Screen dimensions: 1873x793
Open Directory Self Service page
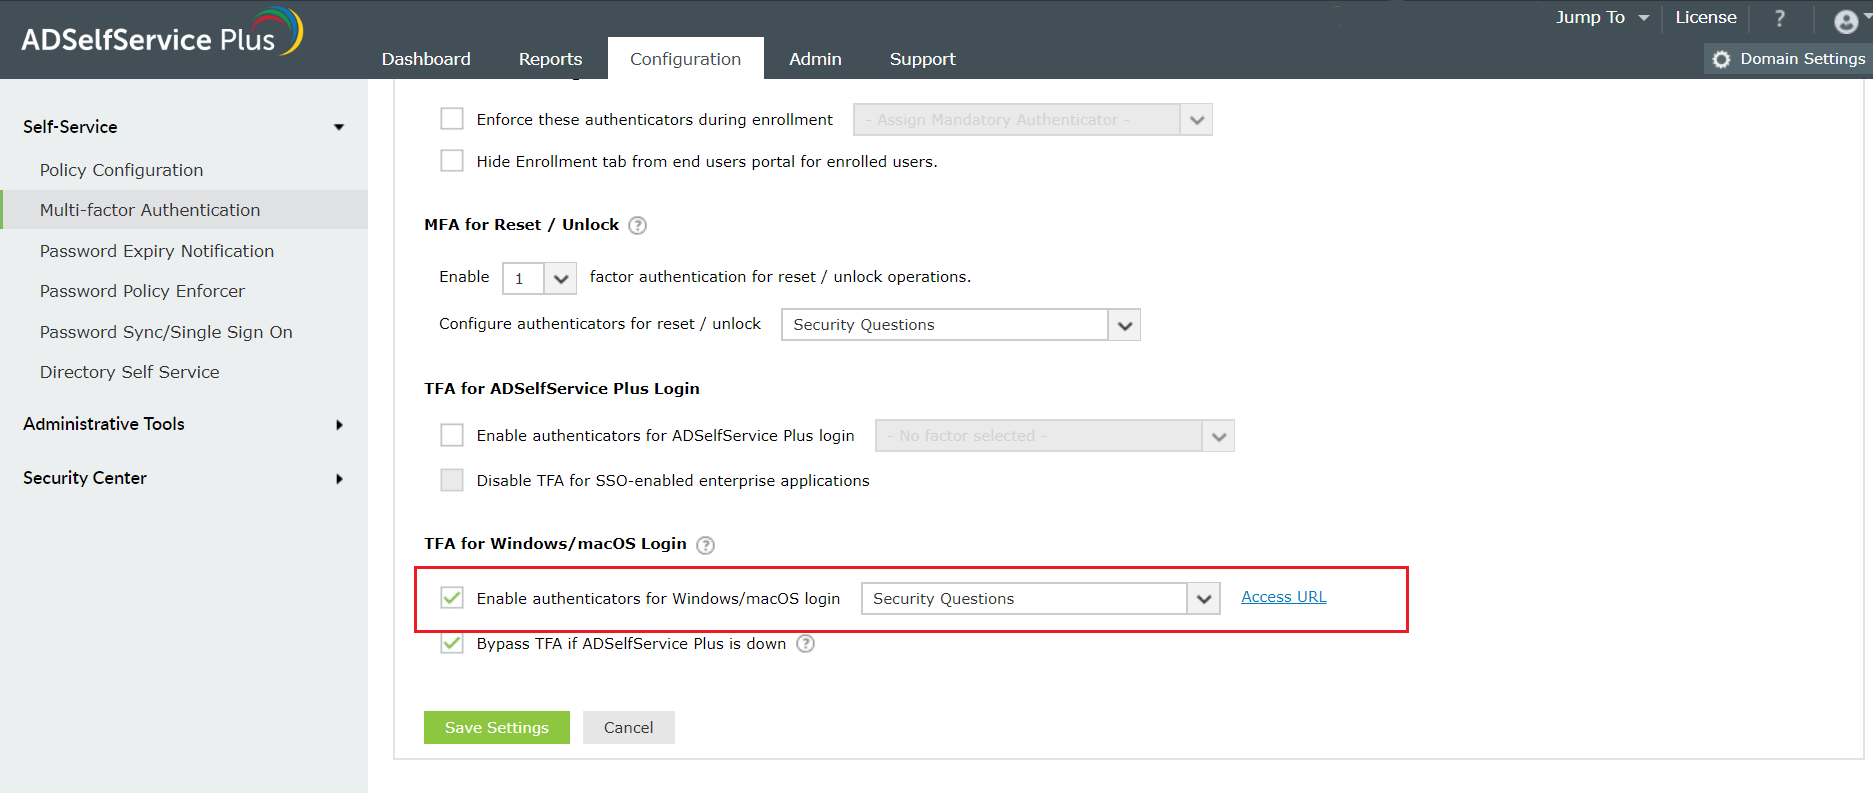coord(130,372)
